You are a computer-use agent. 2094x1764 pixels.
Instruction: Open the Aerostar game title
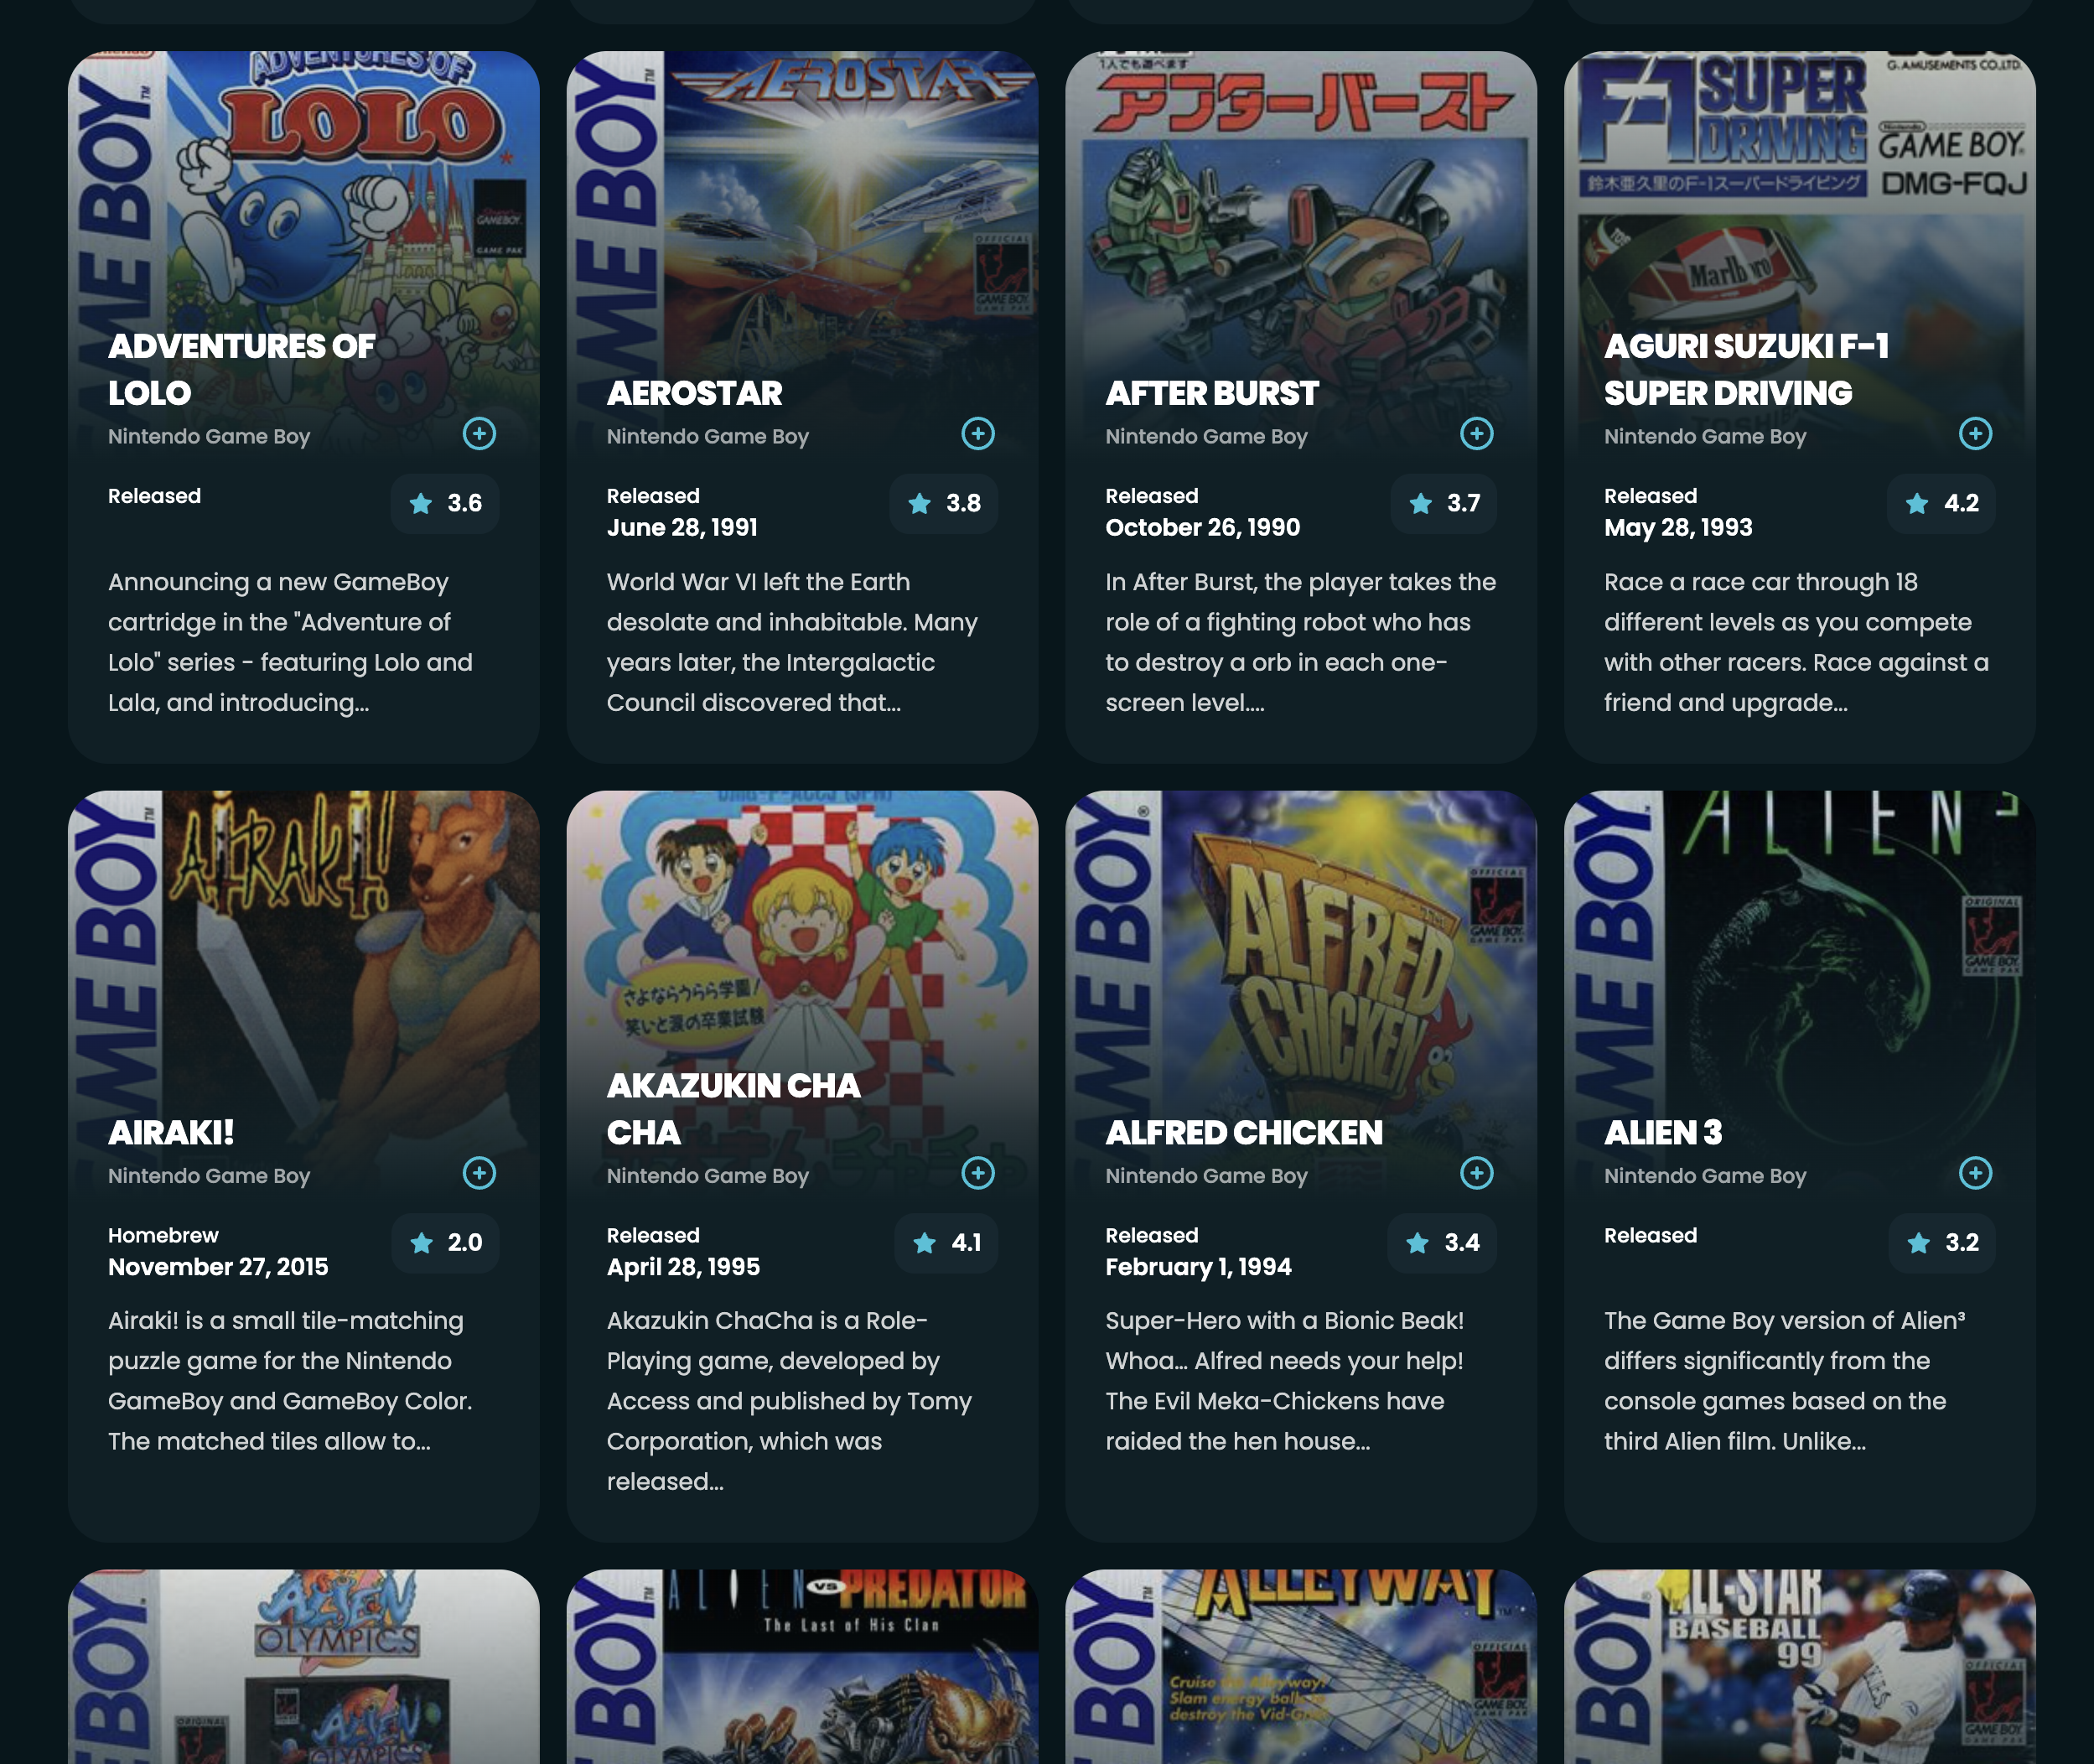coord(694,393)
